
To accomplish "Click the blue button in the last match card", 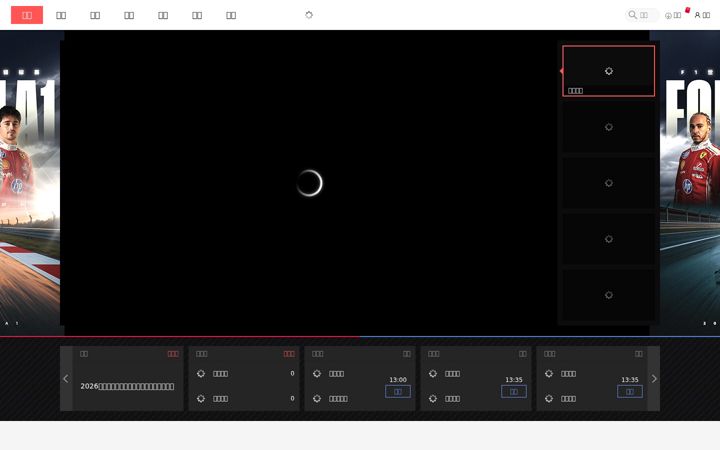I will point(630,392).
